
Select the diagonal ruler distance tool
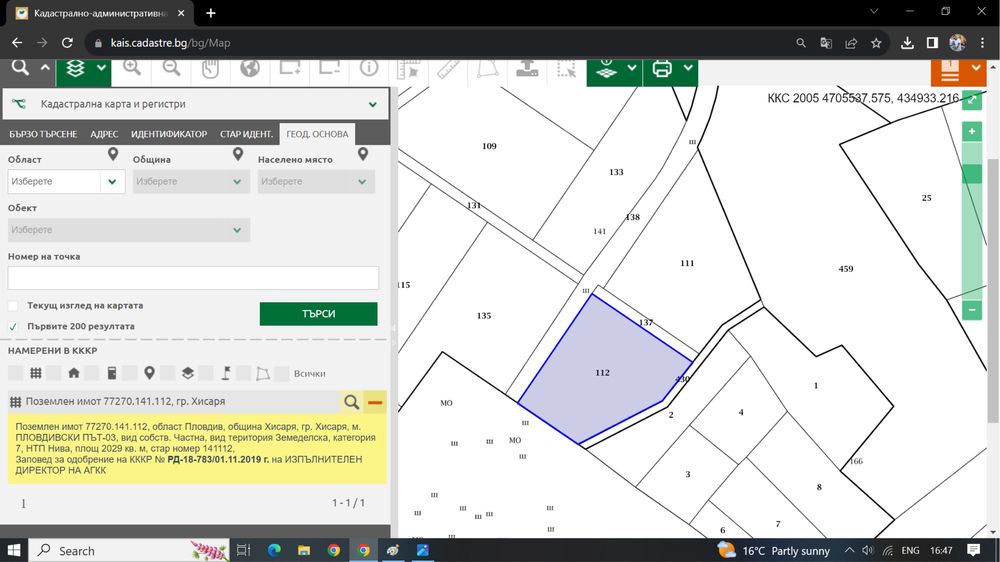448,68
